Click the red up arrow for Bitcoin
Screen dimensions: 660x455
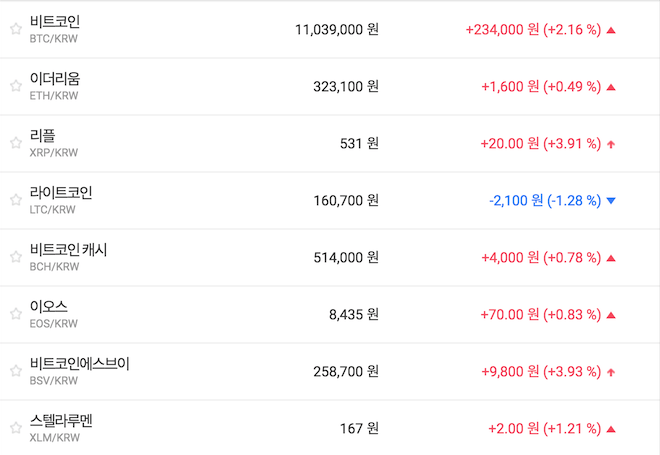(611, 30)
